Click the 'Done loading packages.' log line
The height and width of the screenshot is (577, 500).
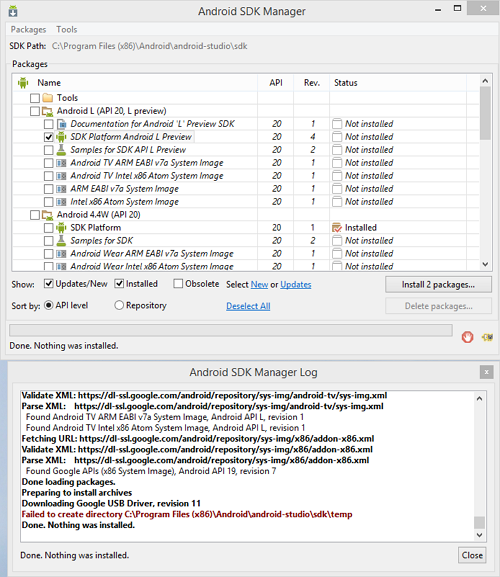(x=68, y=482)
